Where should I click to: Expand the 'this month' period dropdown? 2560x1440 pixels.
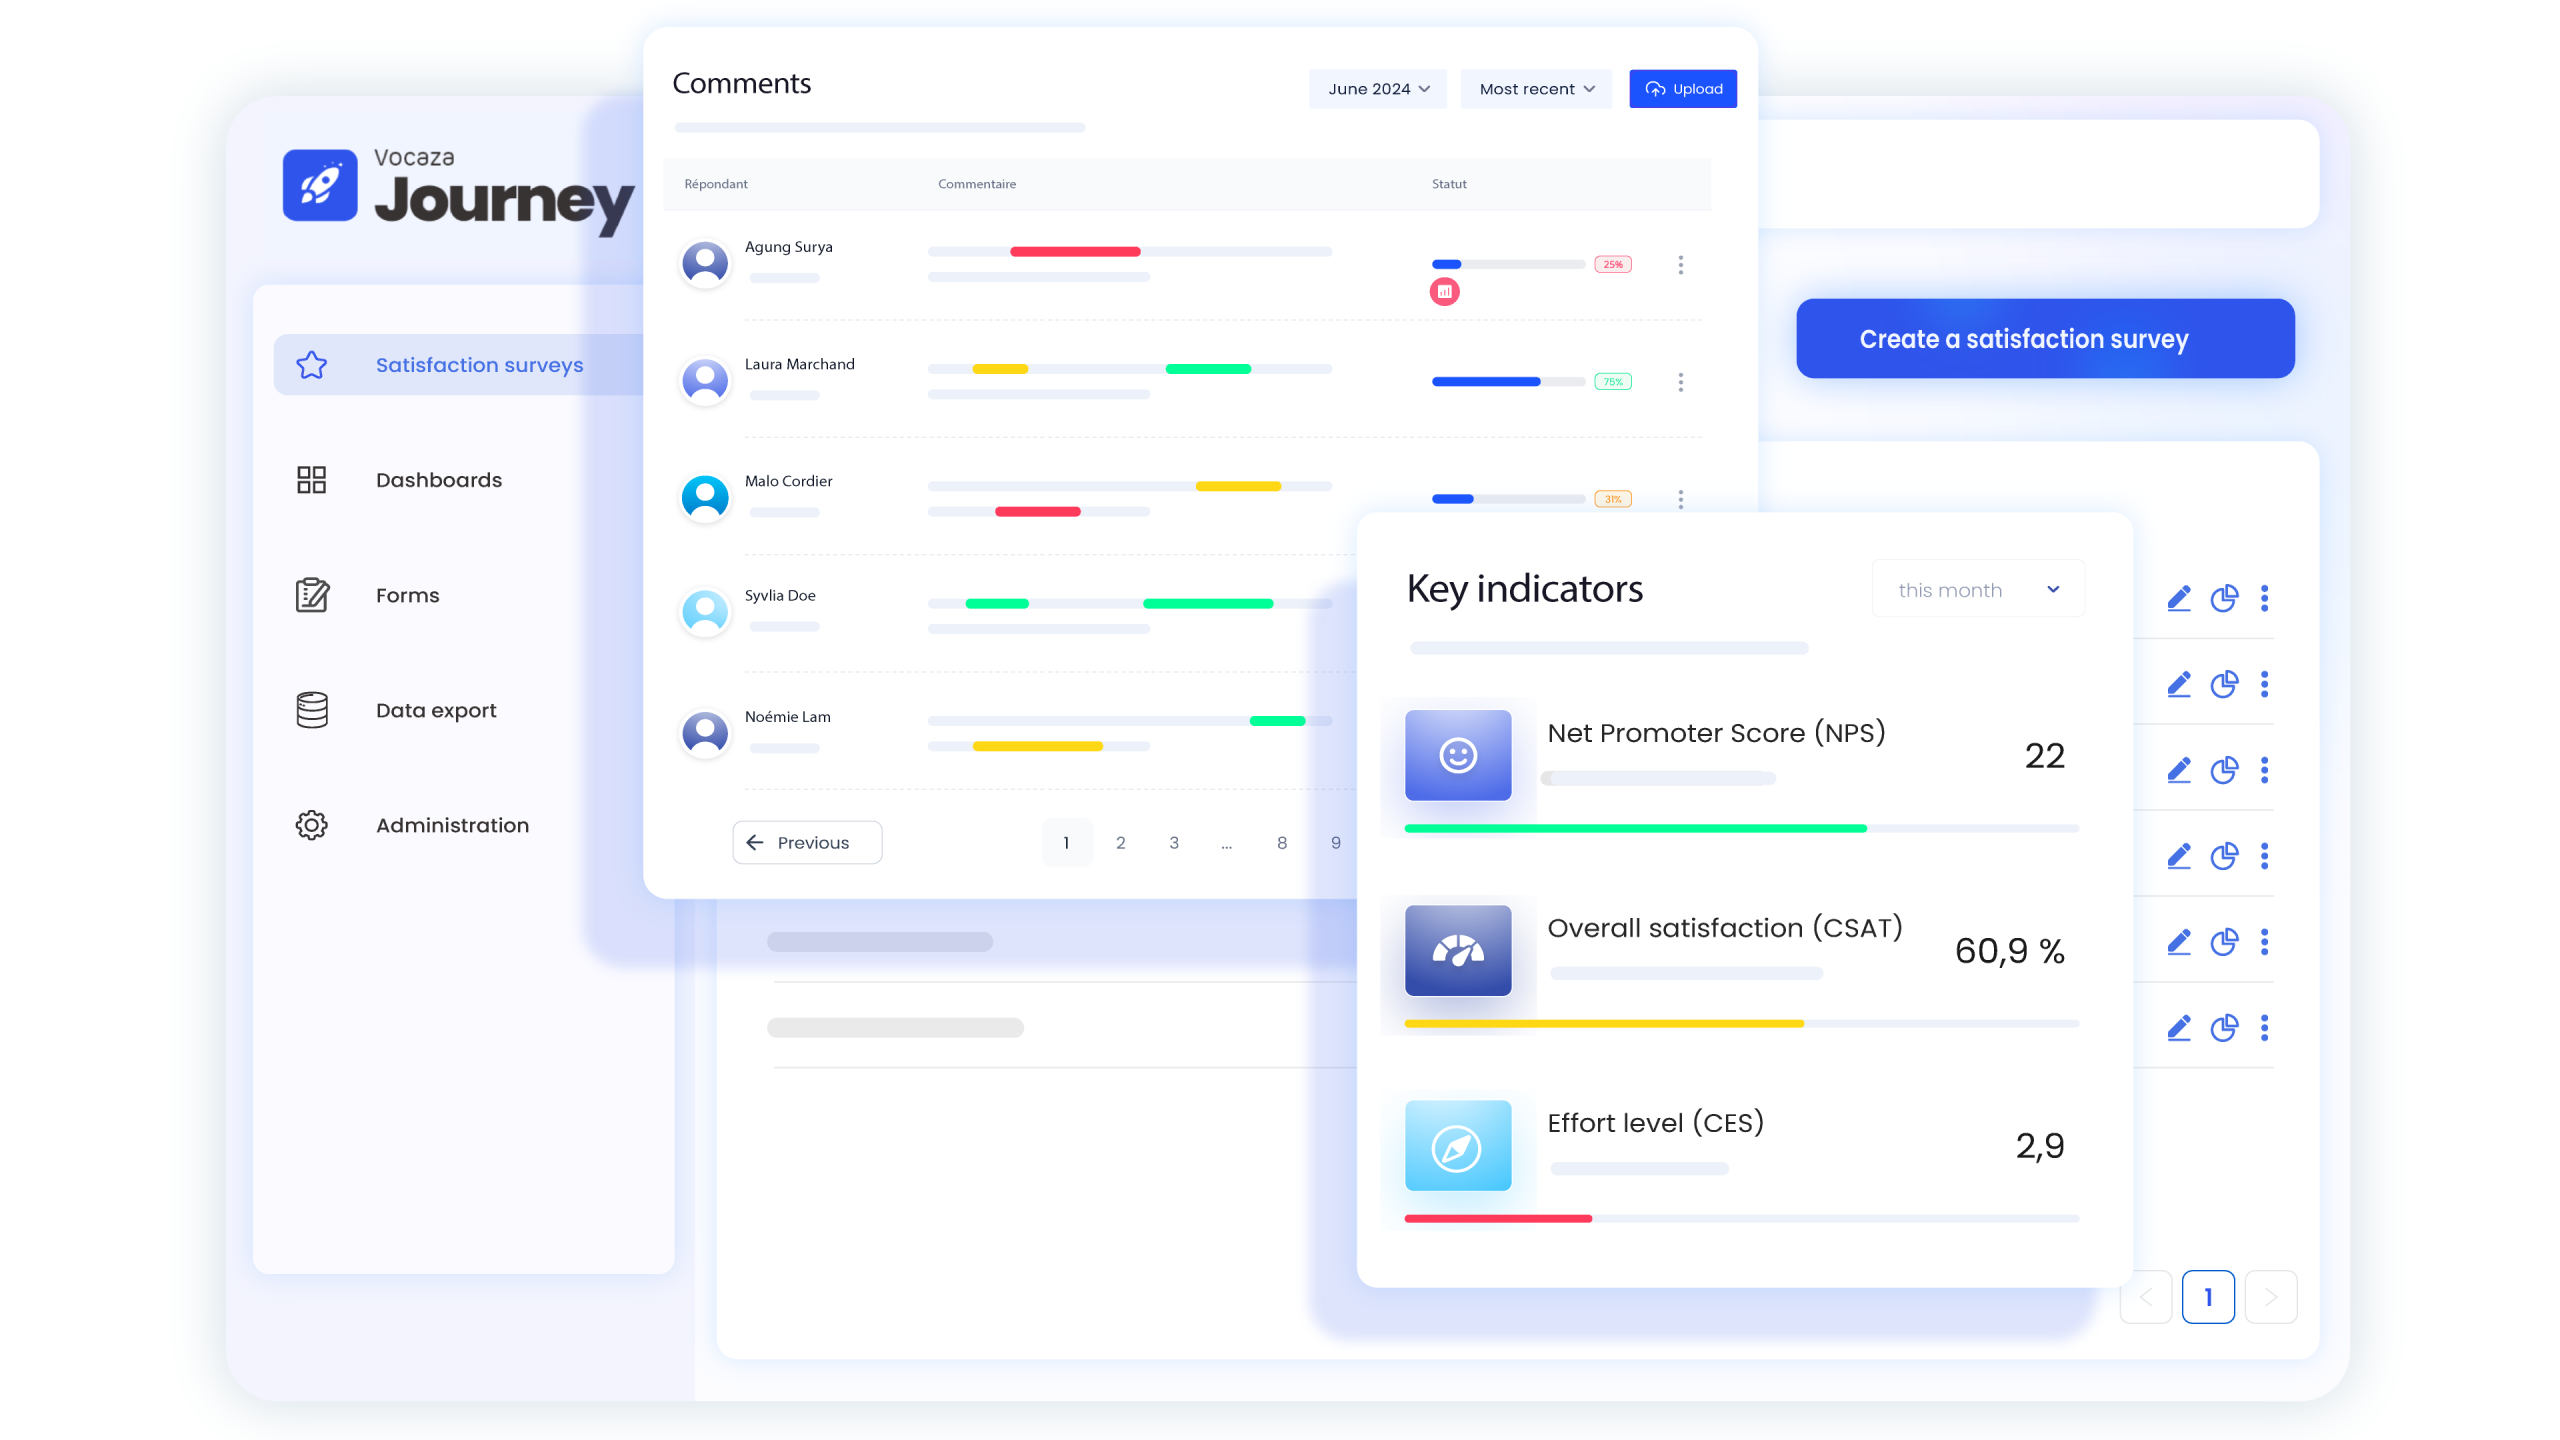(1977, 590)
